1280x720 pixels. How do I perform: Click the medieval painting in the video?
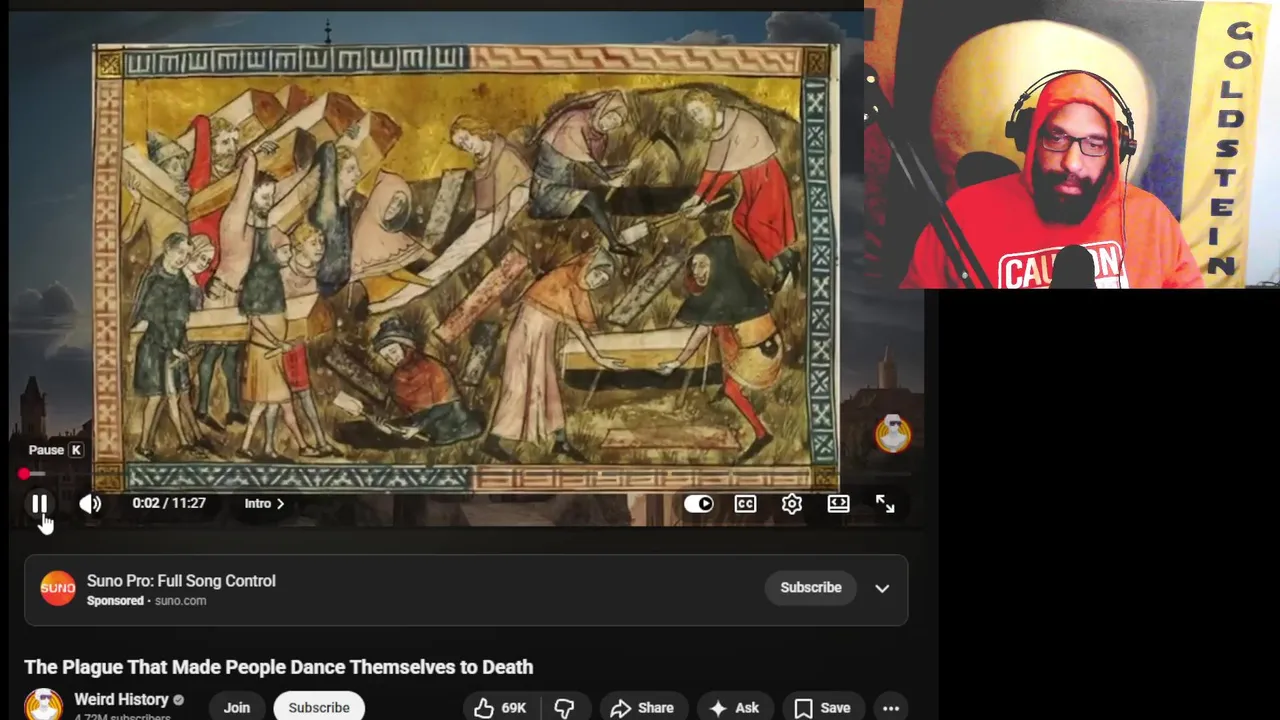click(x=466, y=267)
